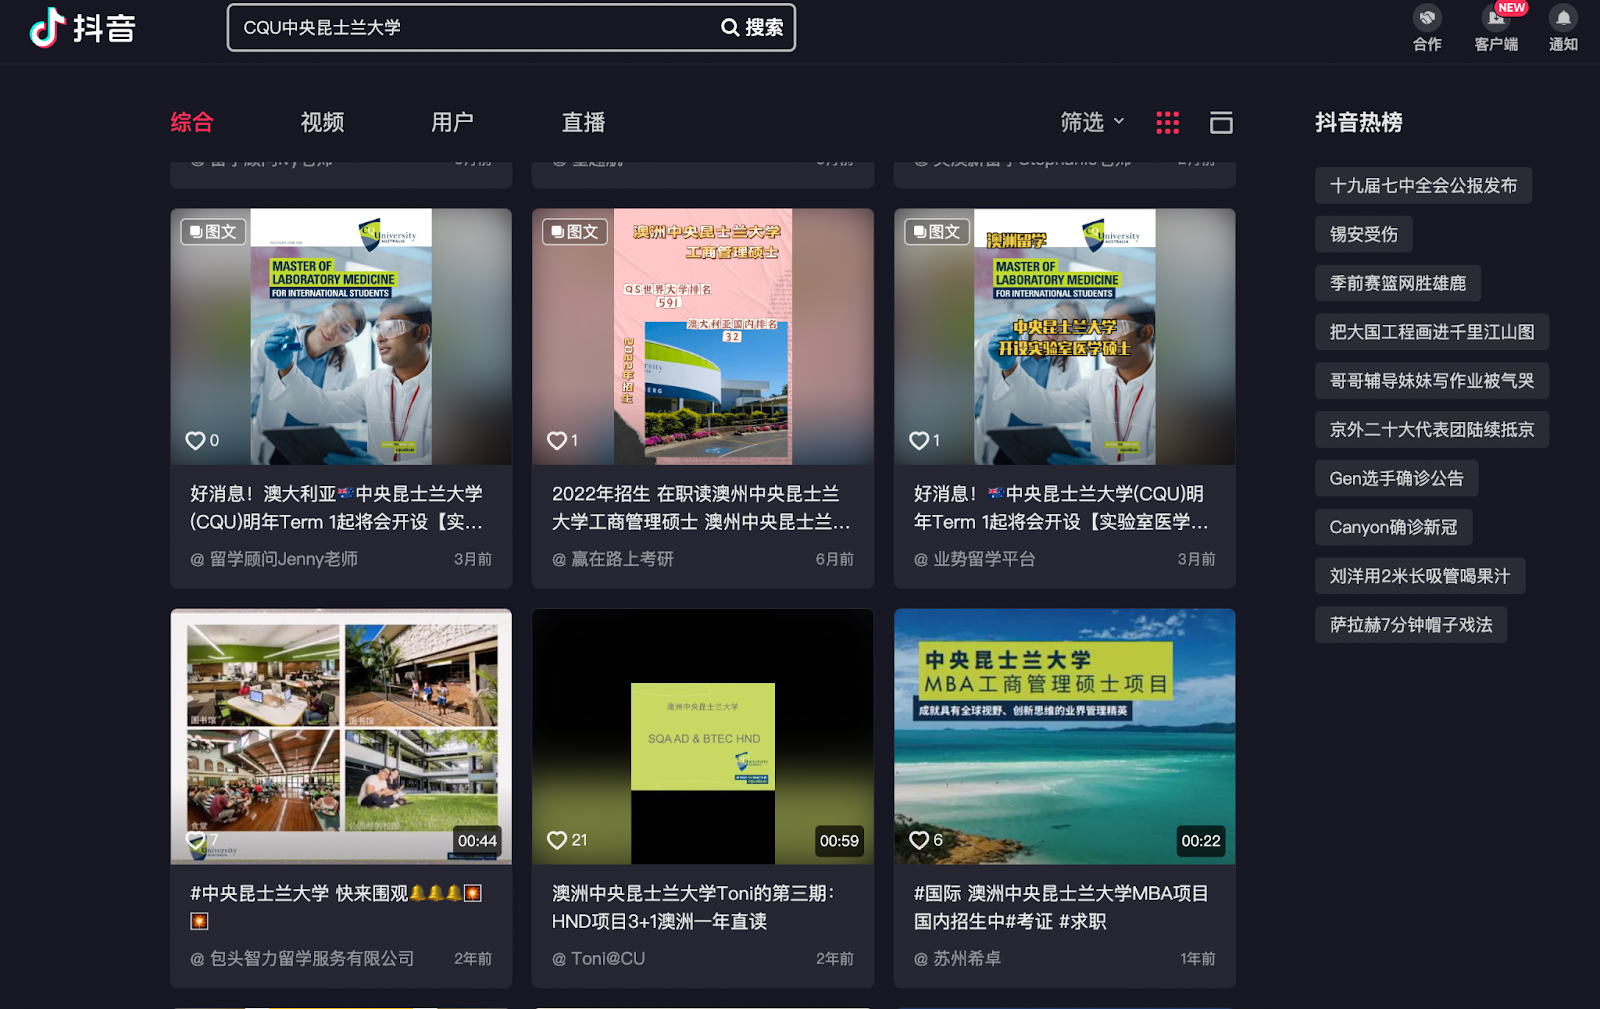Open Jenny老师's Laboratory Medicine post thumbnail

click(x=341, y=336)
